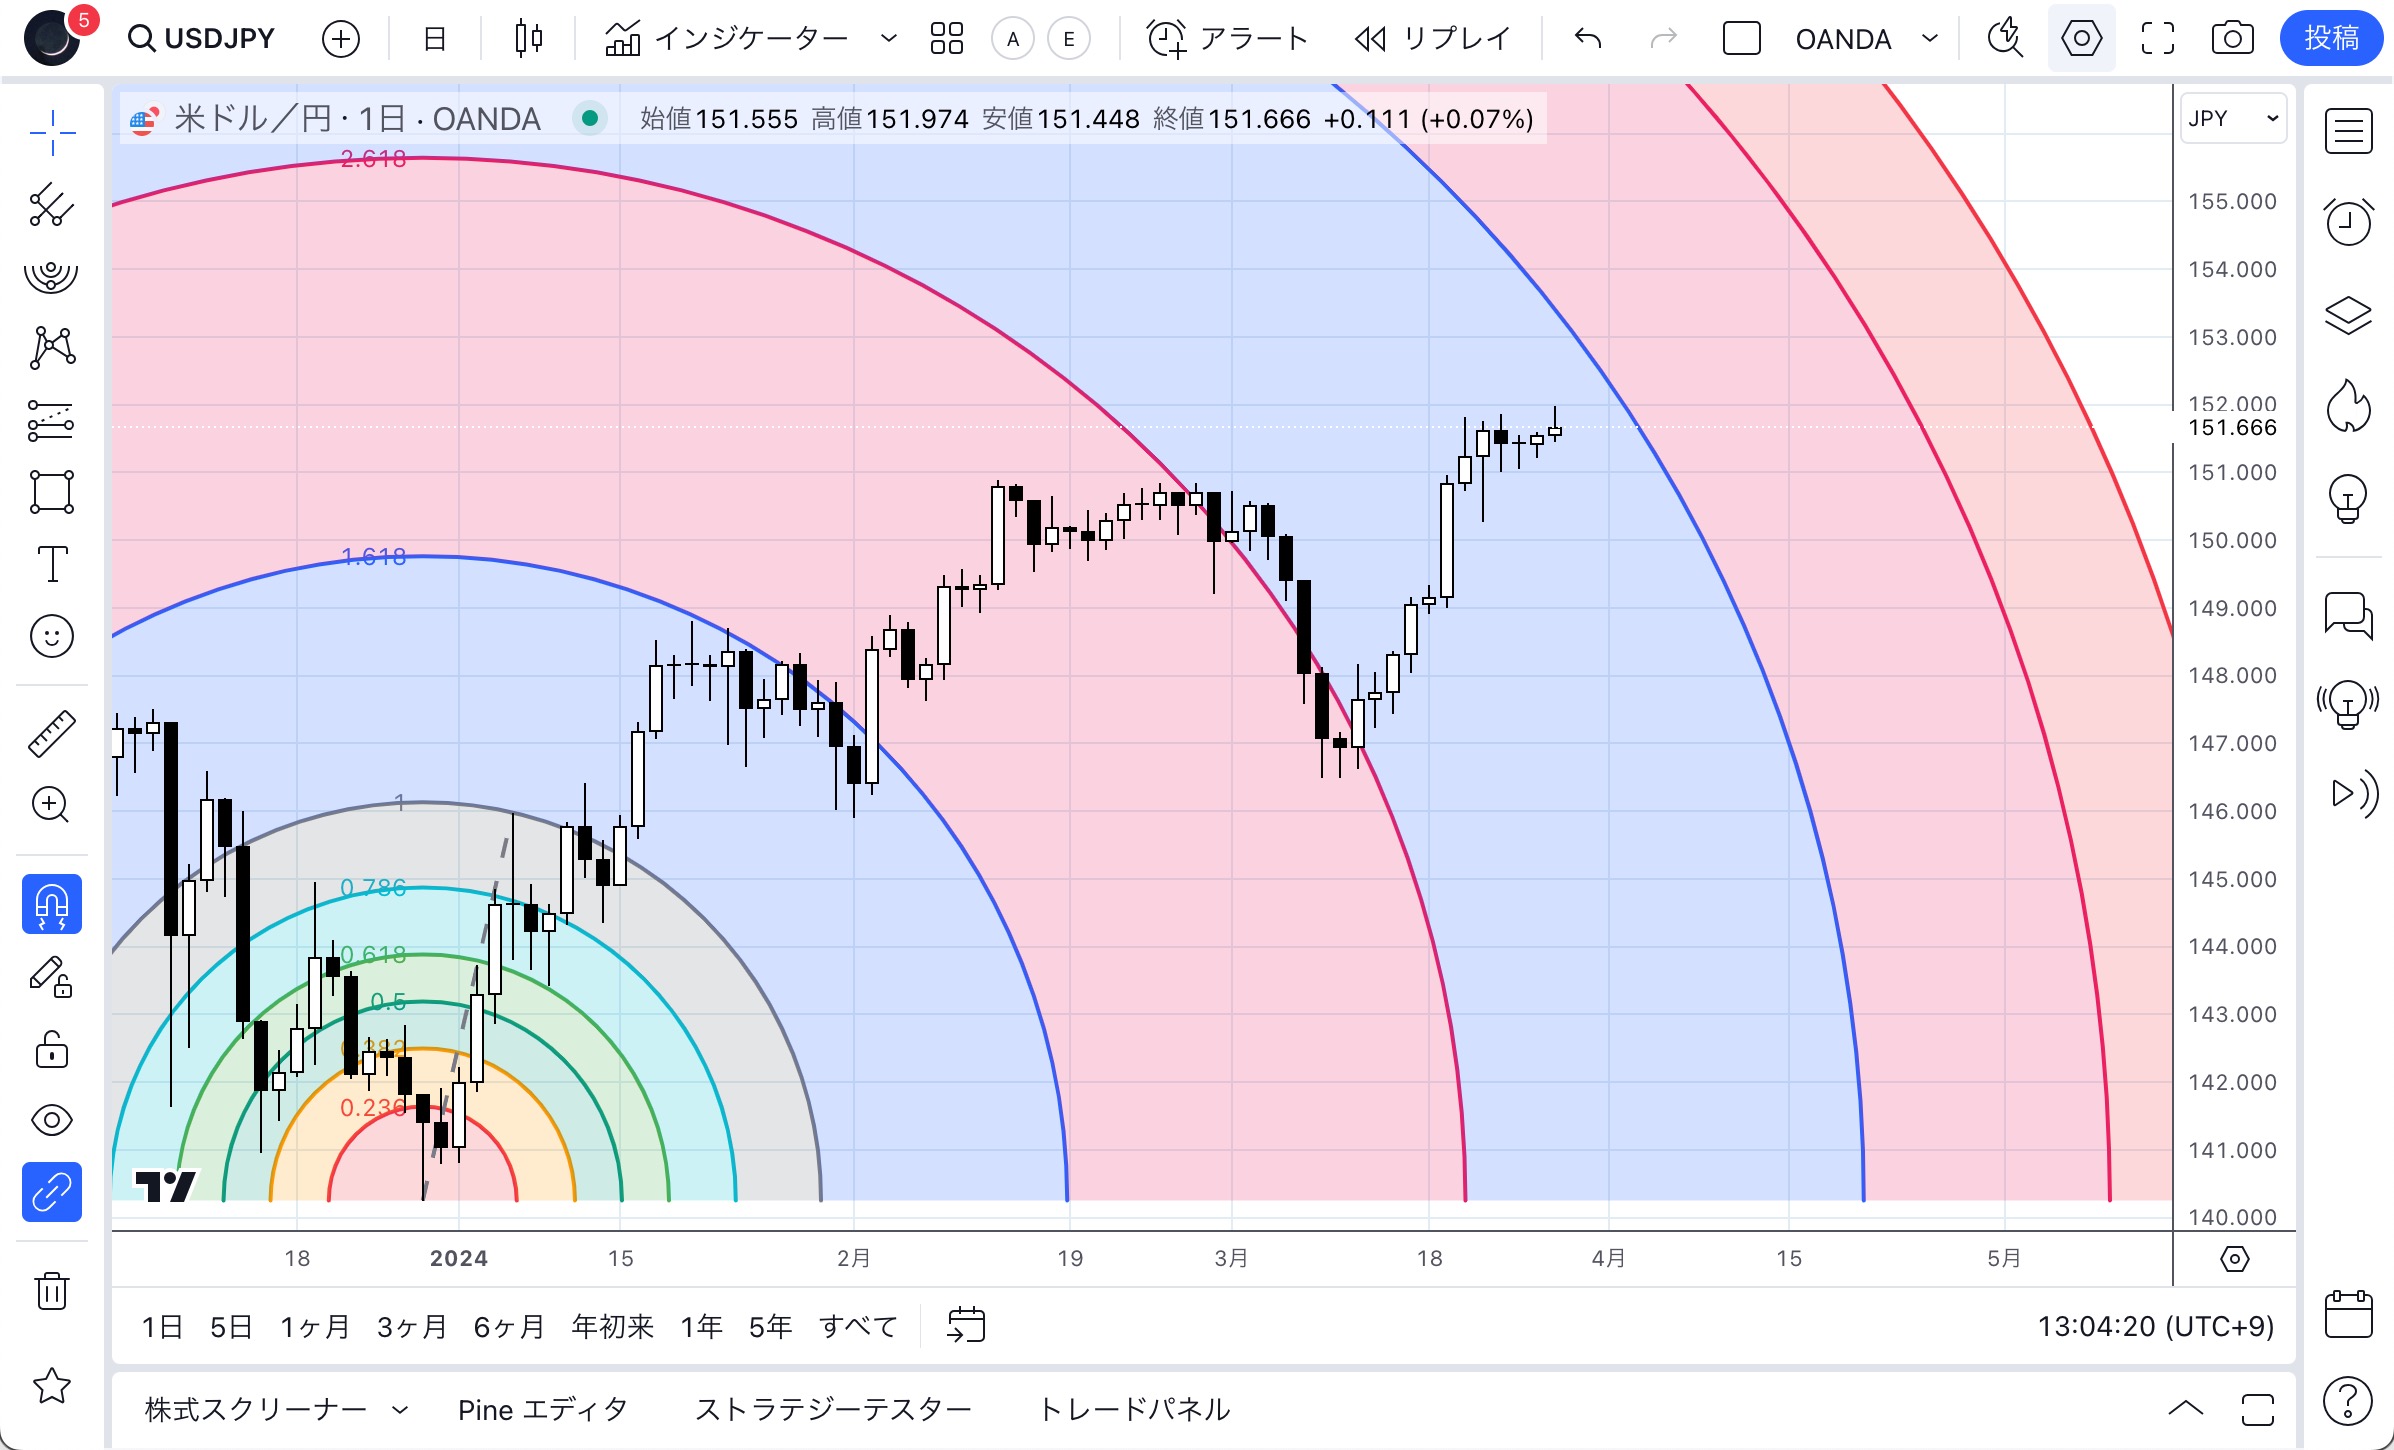Open the object tree layers panel
This screenshot has height=1450, width=2394.
2348,315
